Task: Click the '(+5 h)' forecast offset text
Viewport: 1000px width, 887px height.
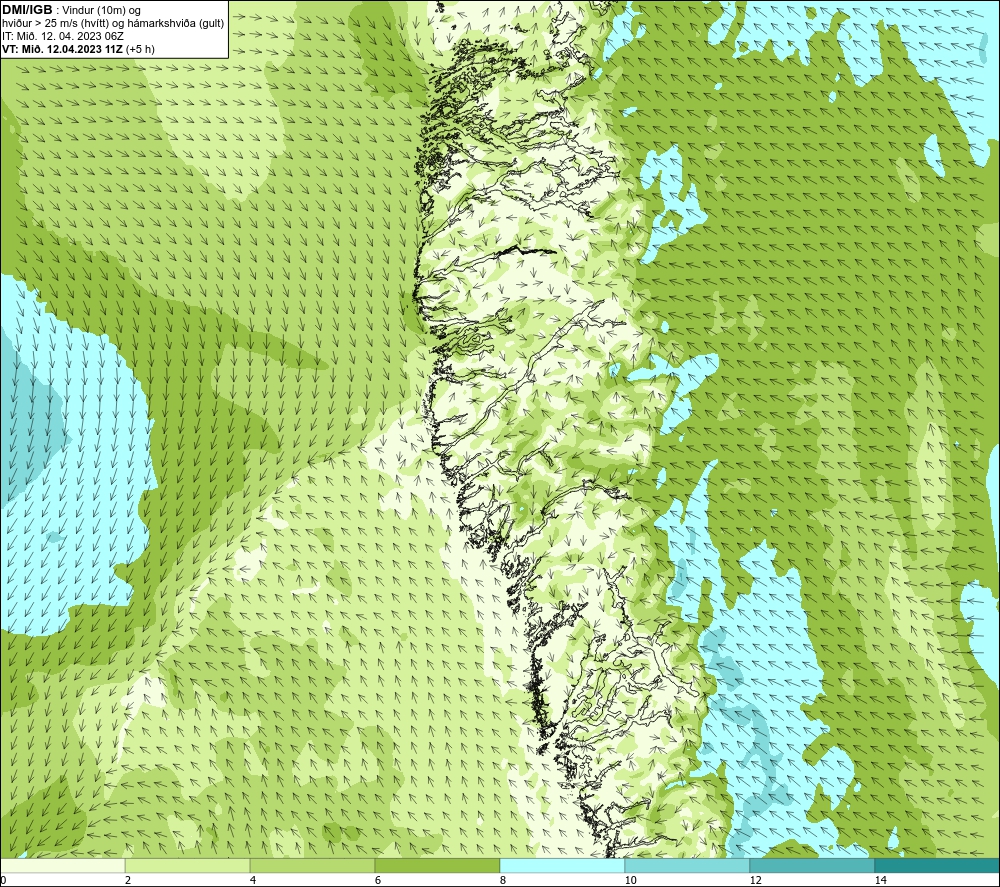Action: tap(140, 49)
